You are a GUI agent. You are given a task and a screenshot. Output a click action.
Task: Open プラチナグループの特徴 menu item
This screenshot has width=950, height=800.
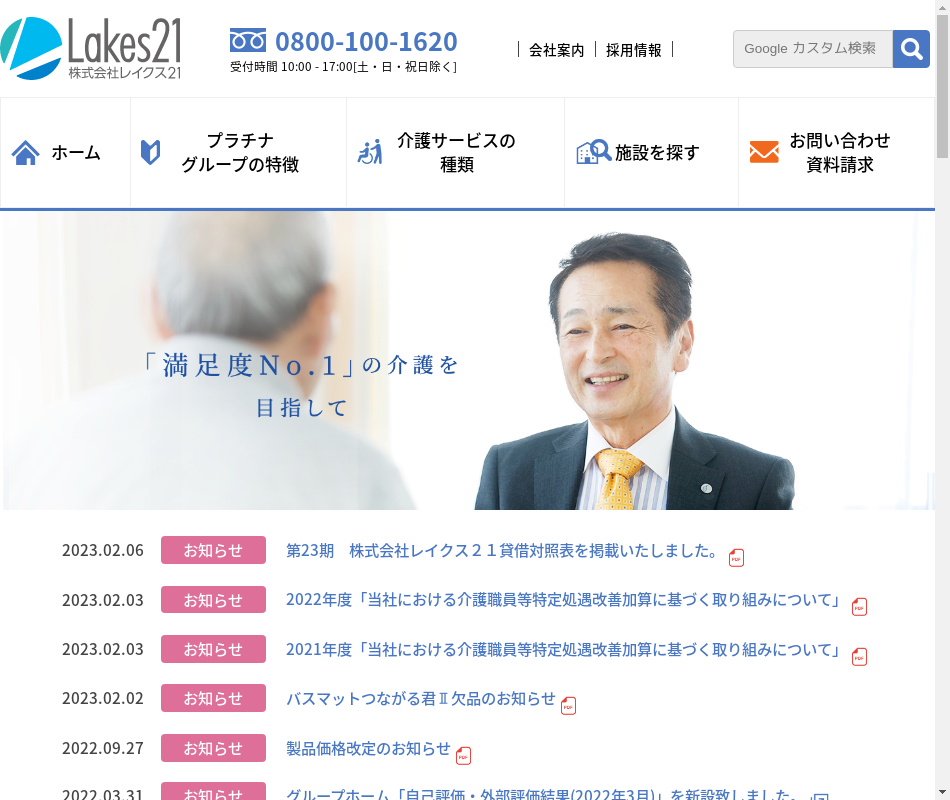[x=239, y=153]
